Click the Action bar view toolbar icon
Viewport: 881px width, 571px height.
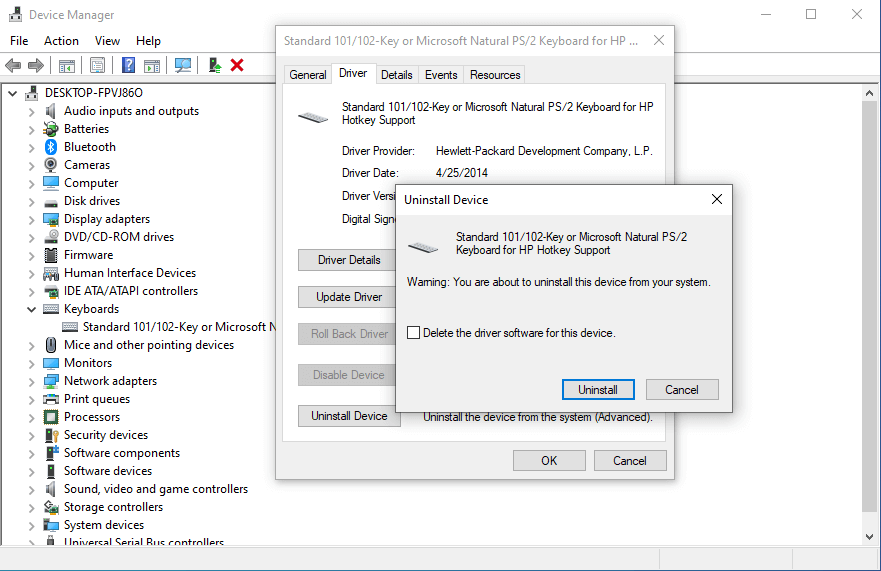pos(152,66)
